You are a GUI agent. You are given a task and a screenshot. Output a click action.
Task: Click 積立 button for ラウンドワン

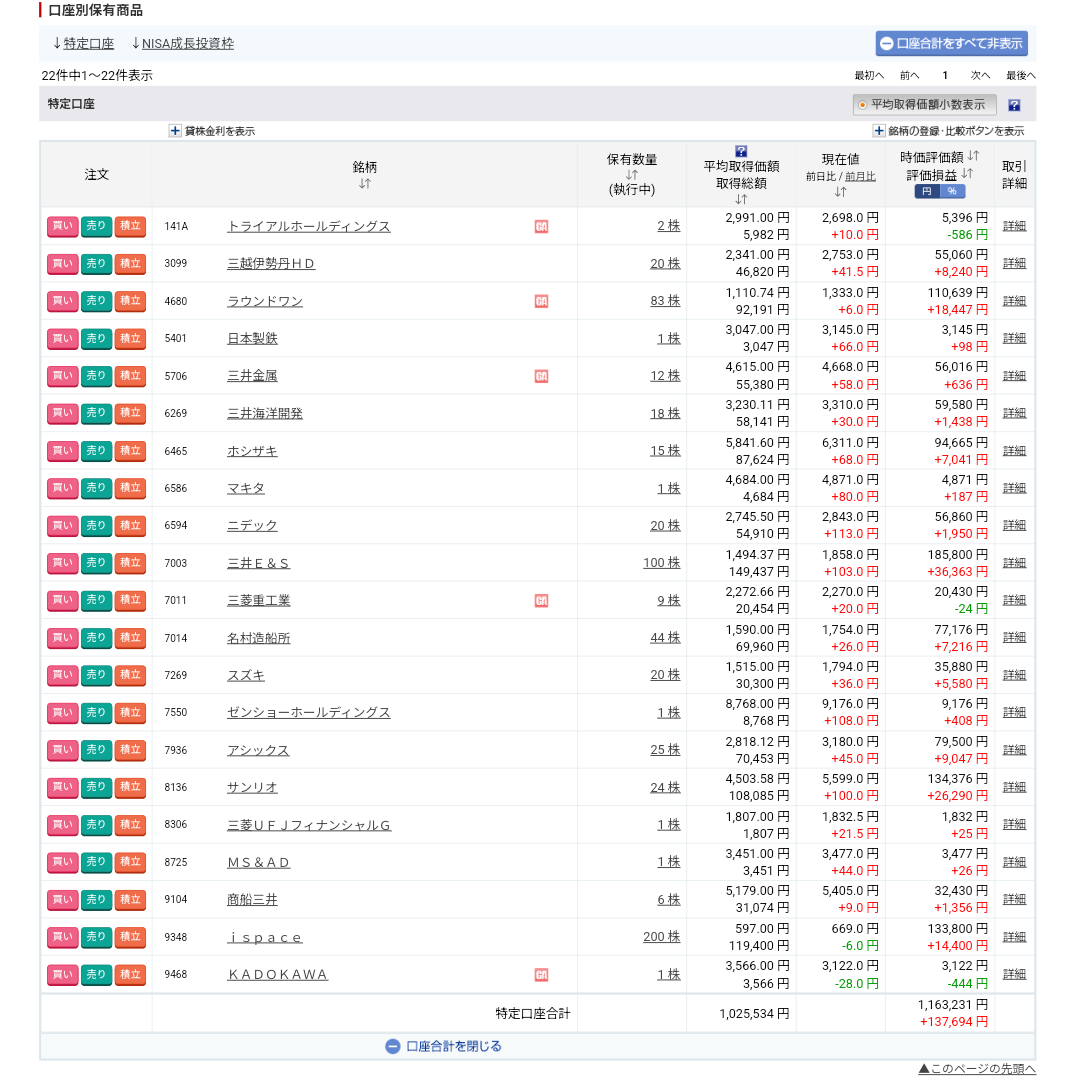click(130, 301)
